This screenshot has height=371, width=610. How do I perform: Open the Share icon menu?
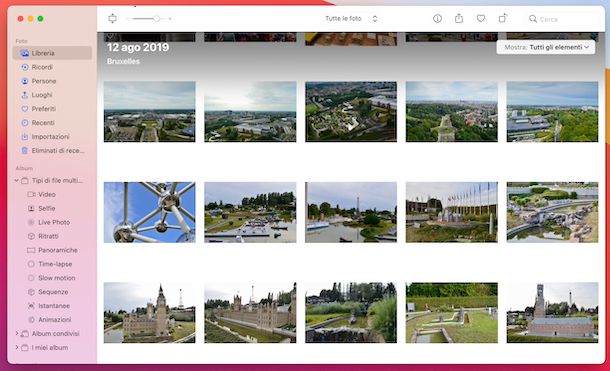459,18
